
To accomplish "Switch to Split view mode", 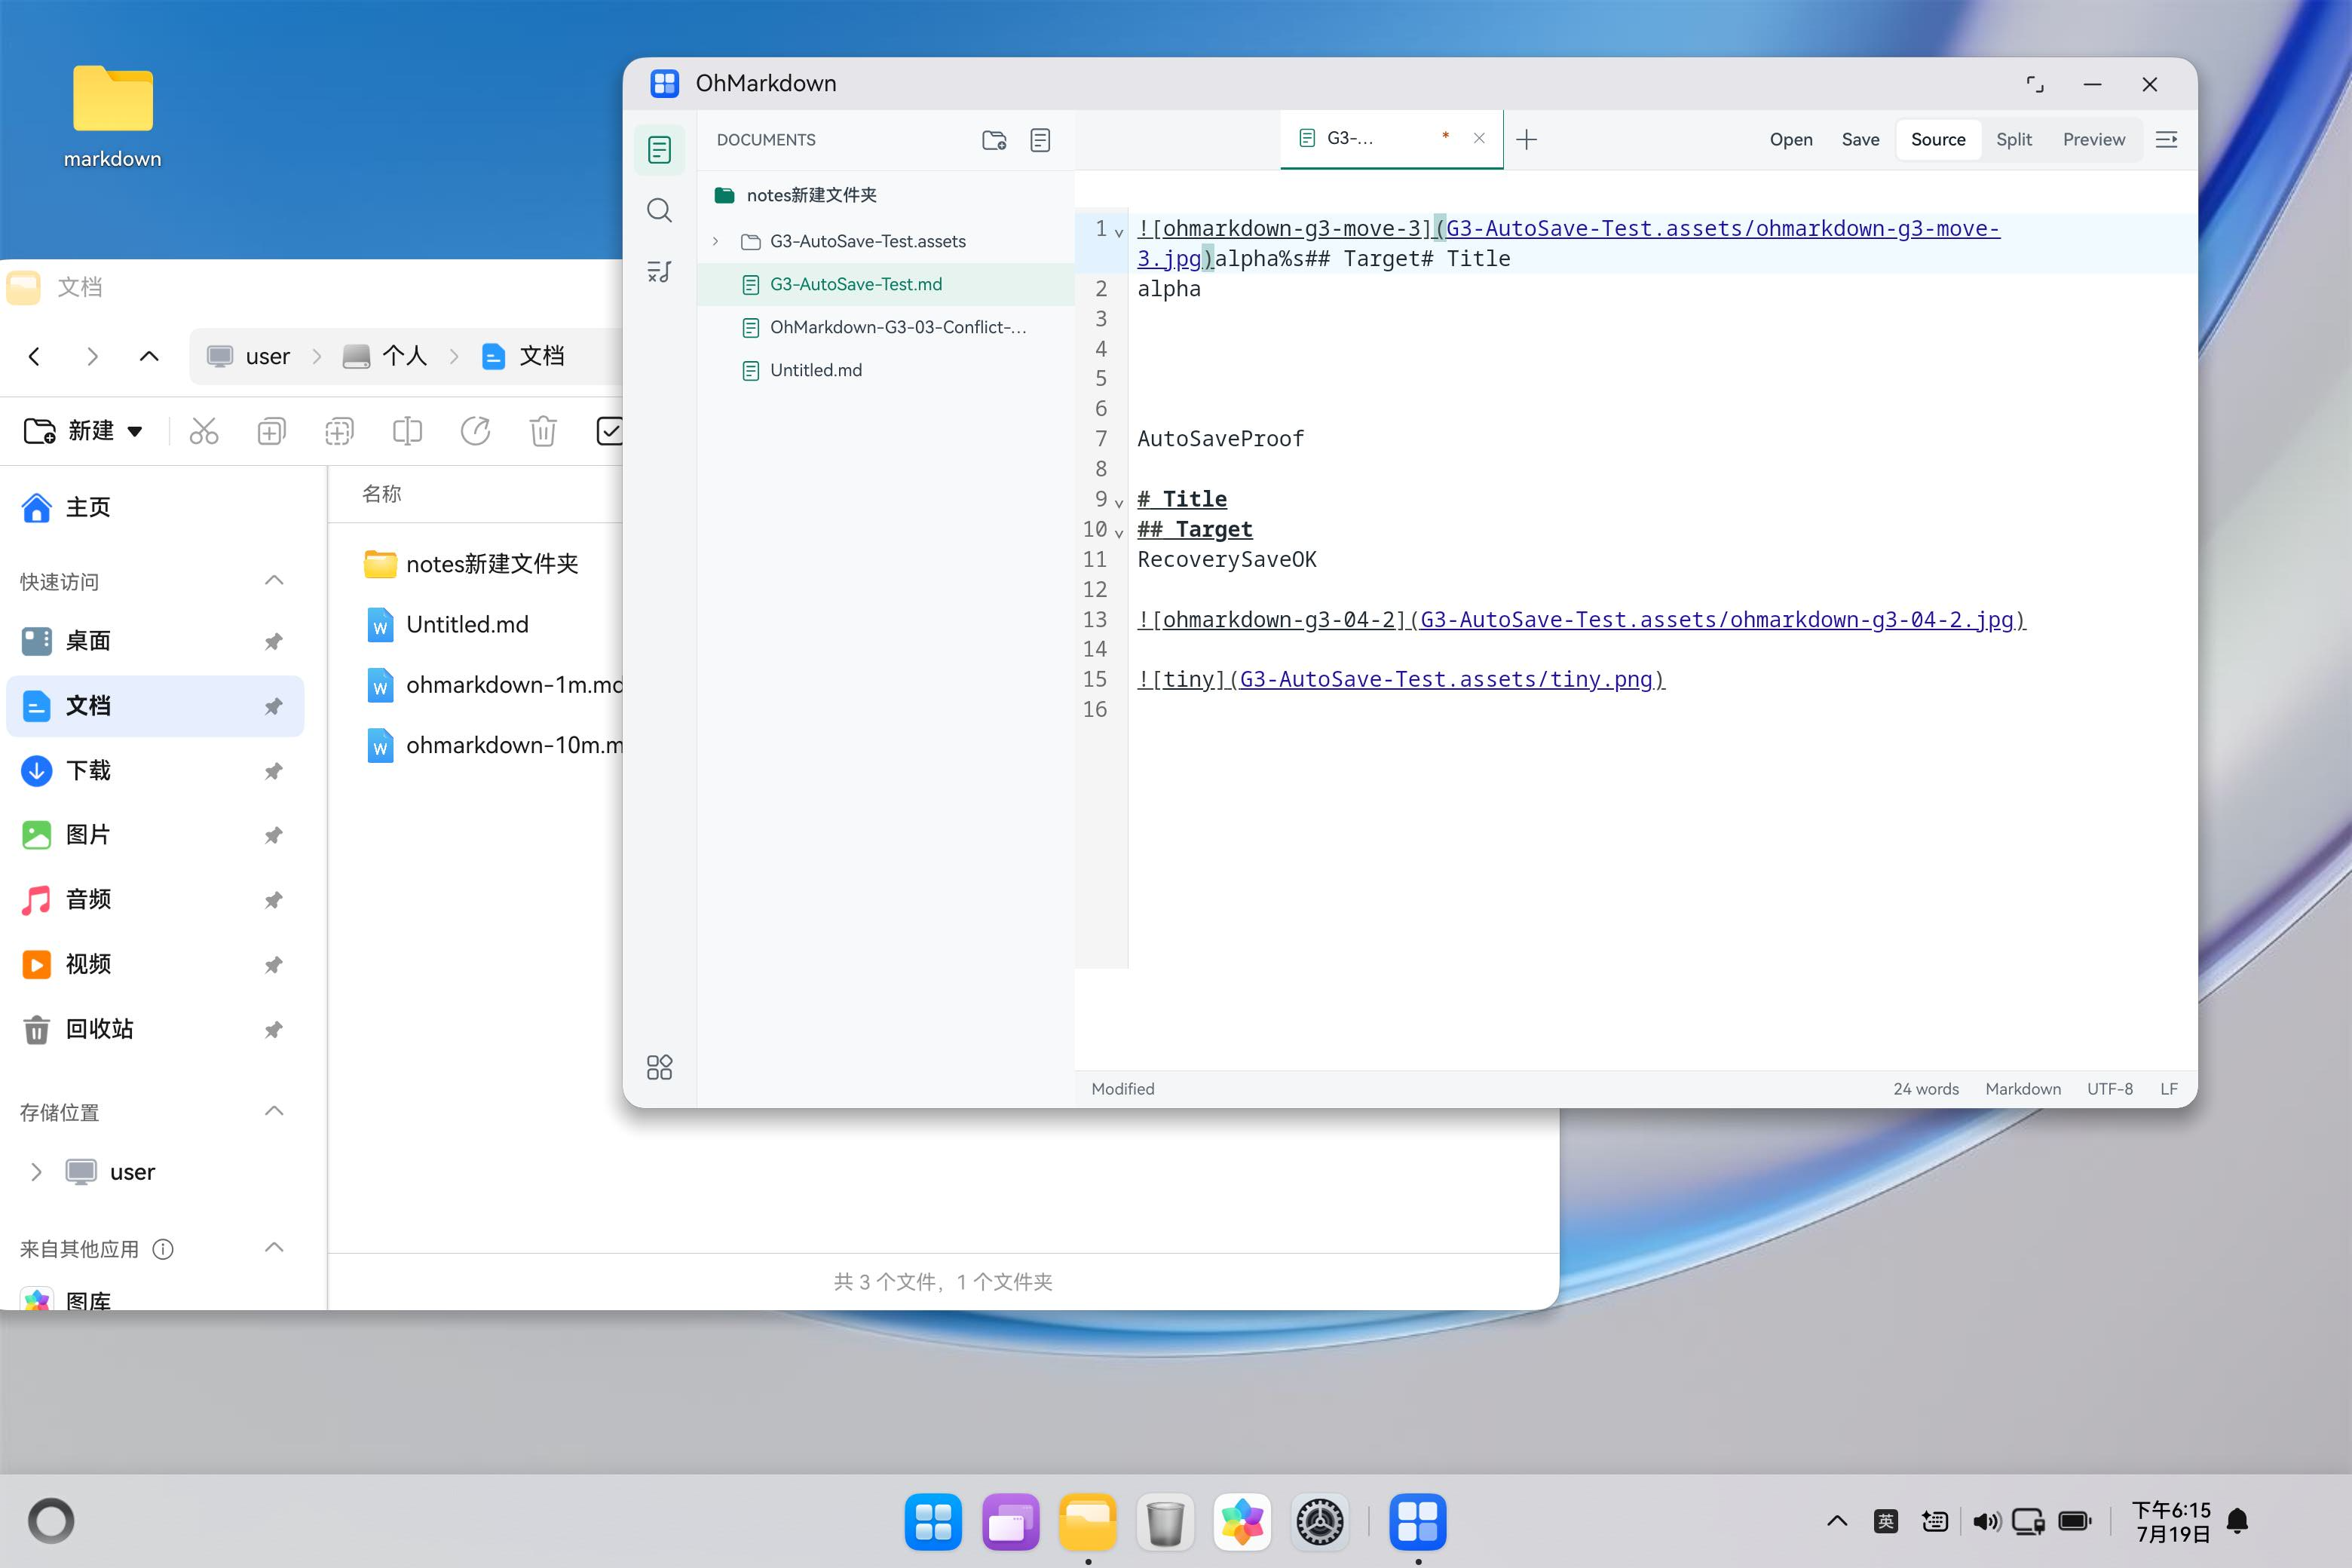I will 2014,140.
